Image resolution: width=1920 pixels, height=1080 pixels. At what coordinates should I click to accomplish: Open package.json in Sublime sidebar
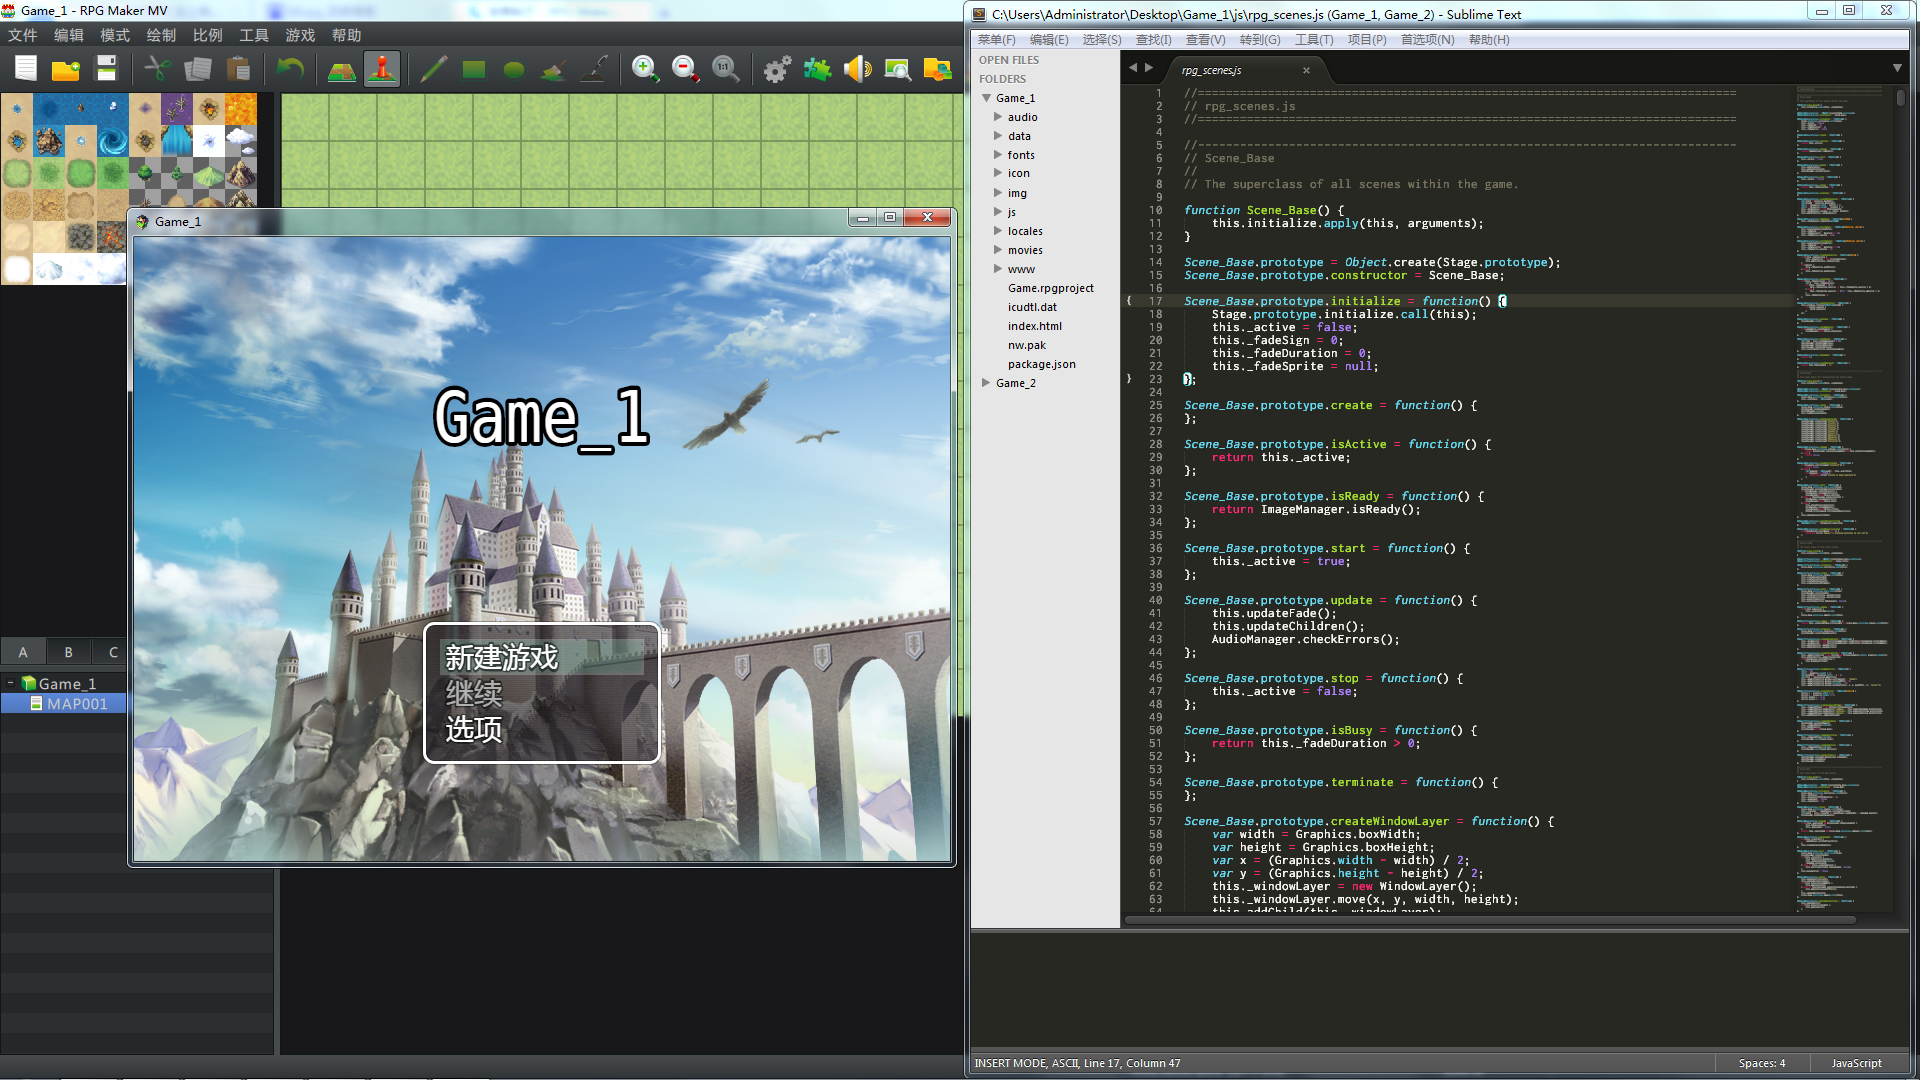(1041, 364)
